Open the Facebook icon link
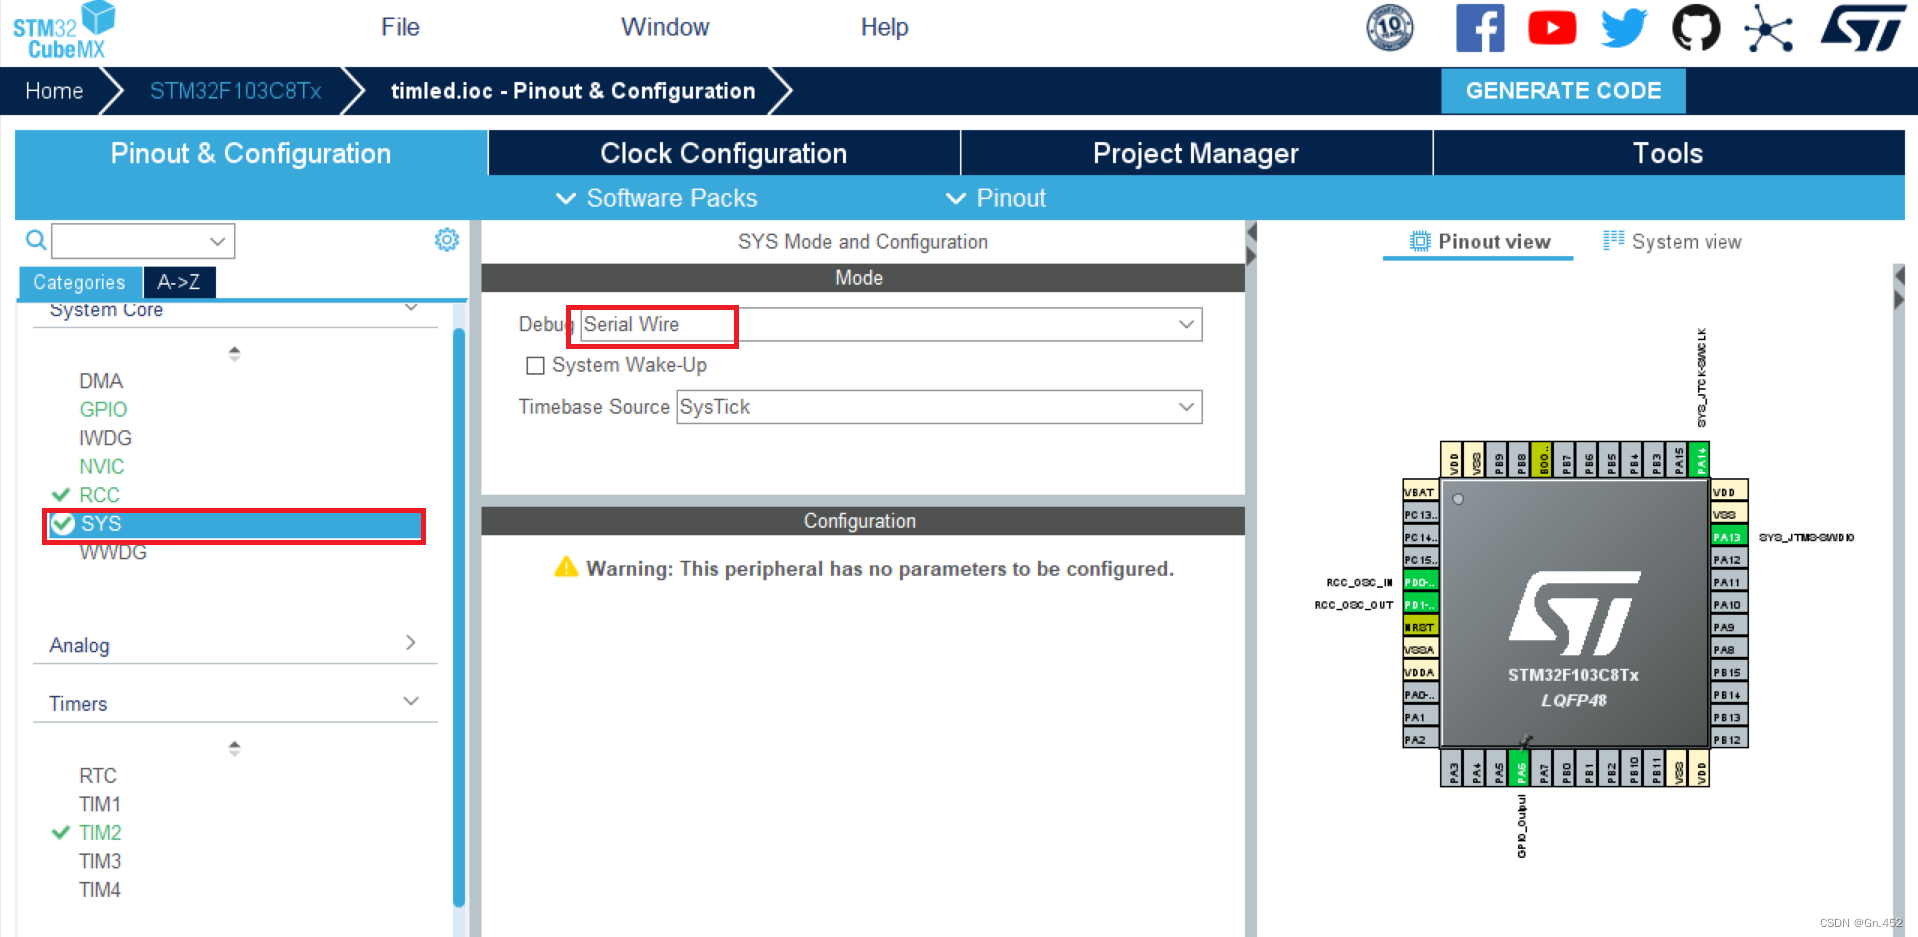The width and height of the screenshot is (1918, 937). [1480, 28]
